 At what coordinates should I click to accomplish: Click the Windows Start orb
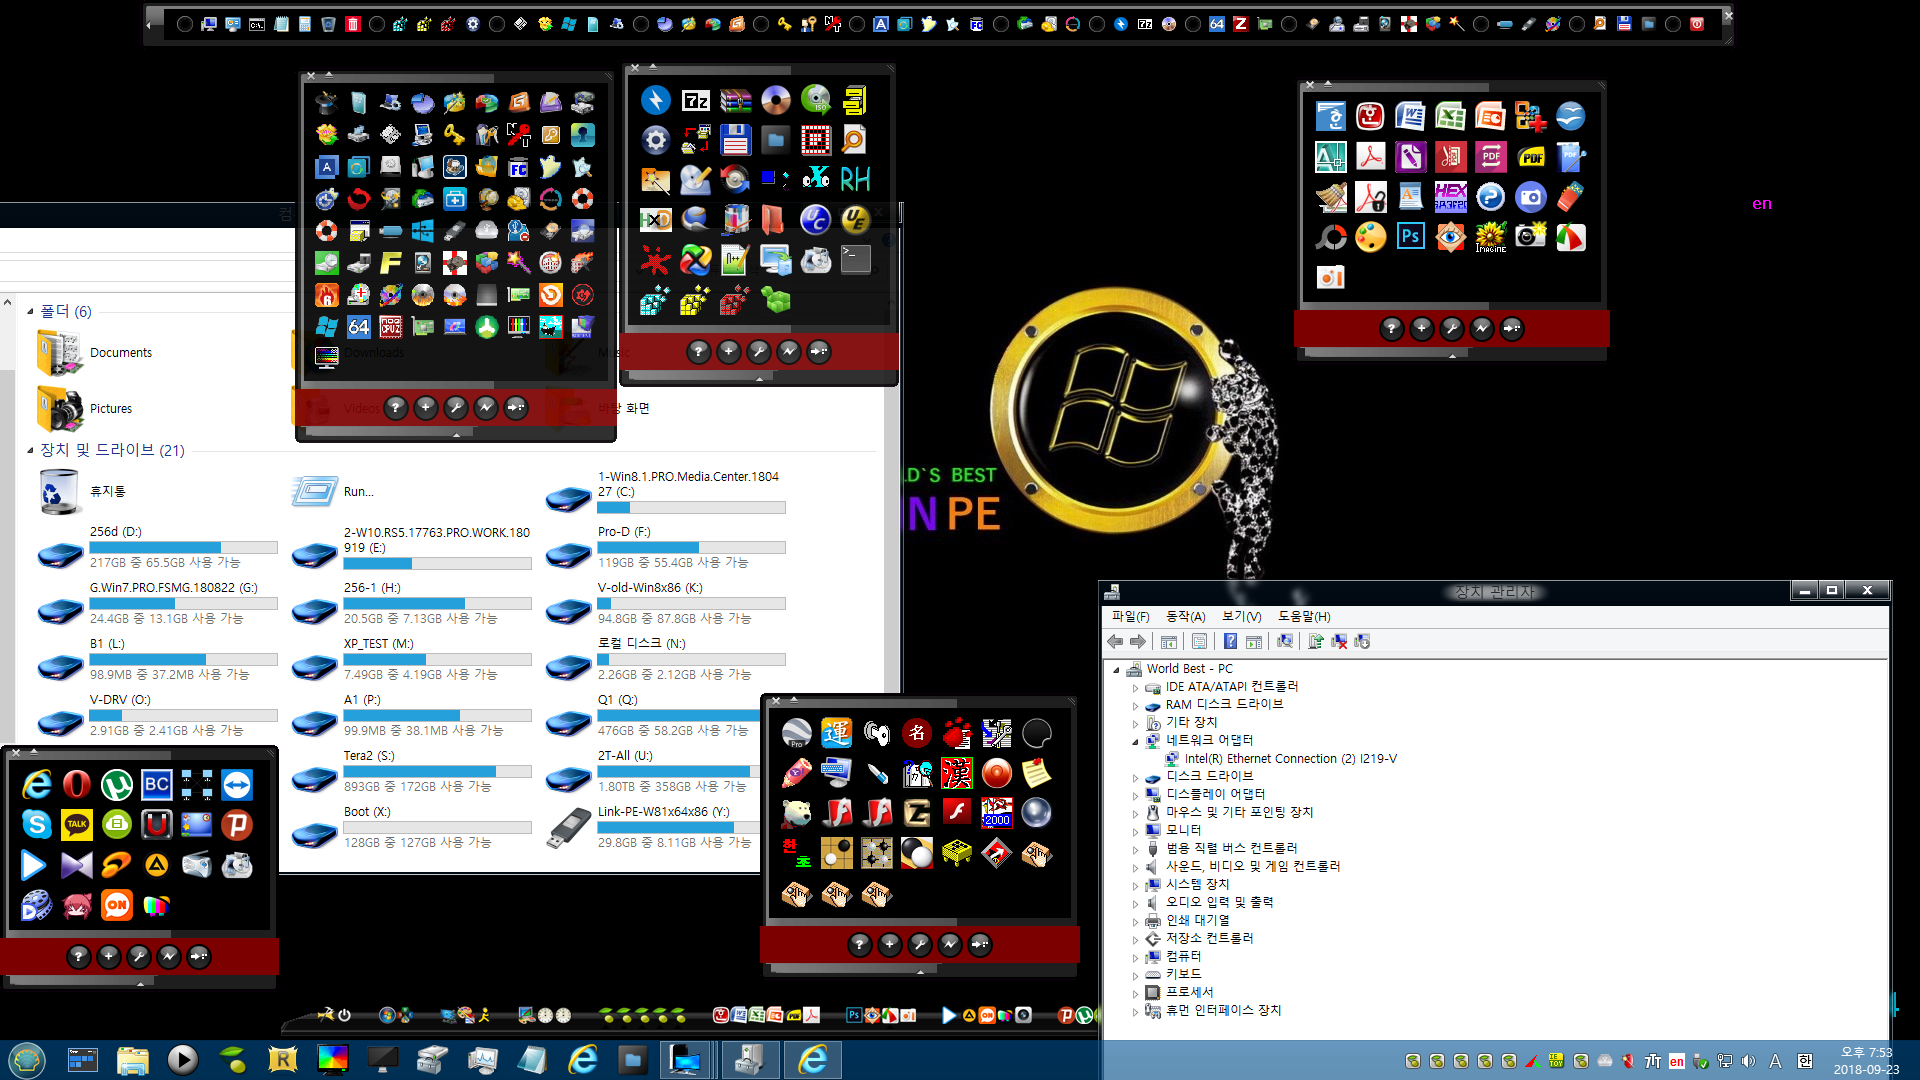[27, 1059]
